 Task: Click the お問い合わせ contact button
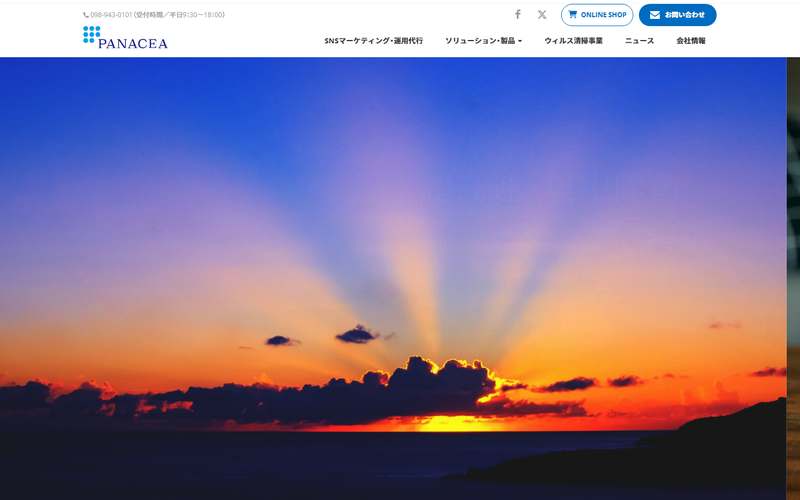(x=678, y=15)
